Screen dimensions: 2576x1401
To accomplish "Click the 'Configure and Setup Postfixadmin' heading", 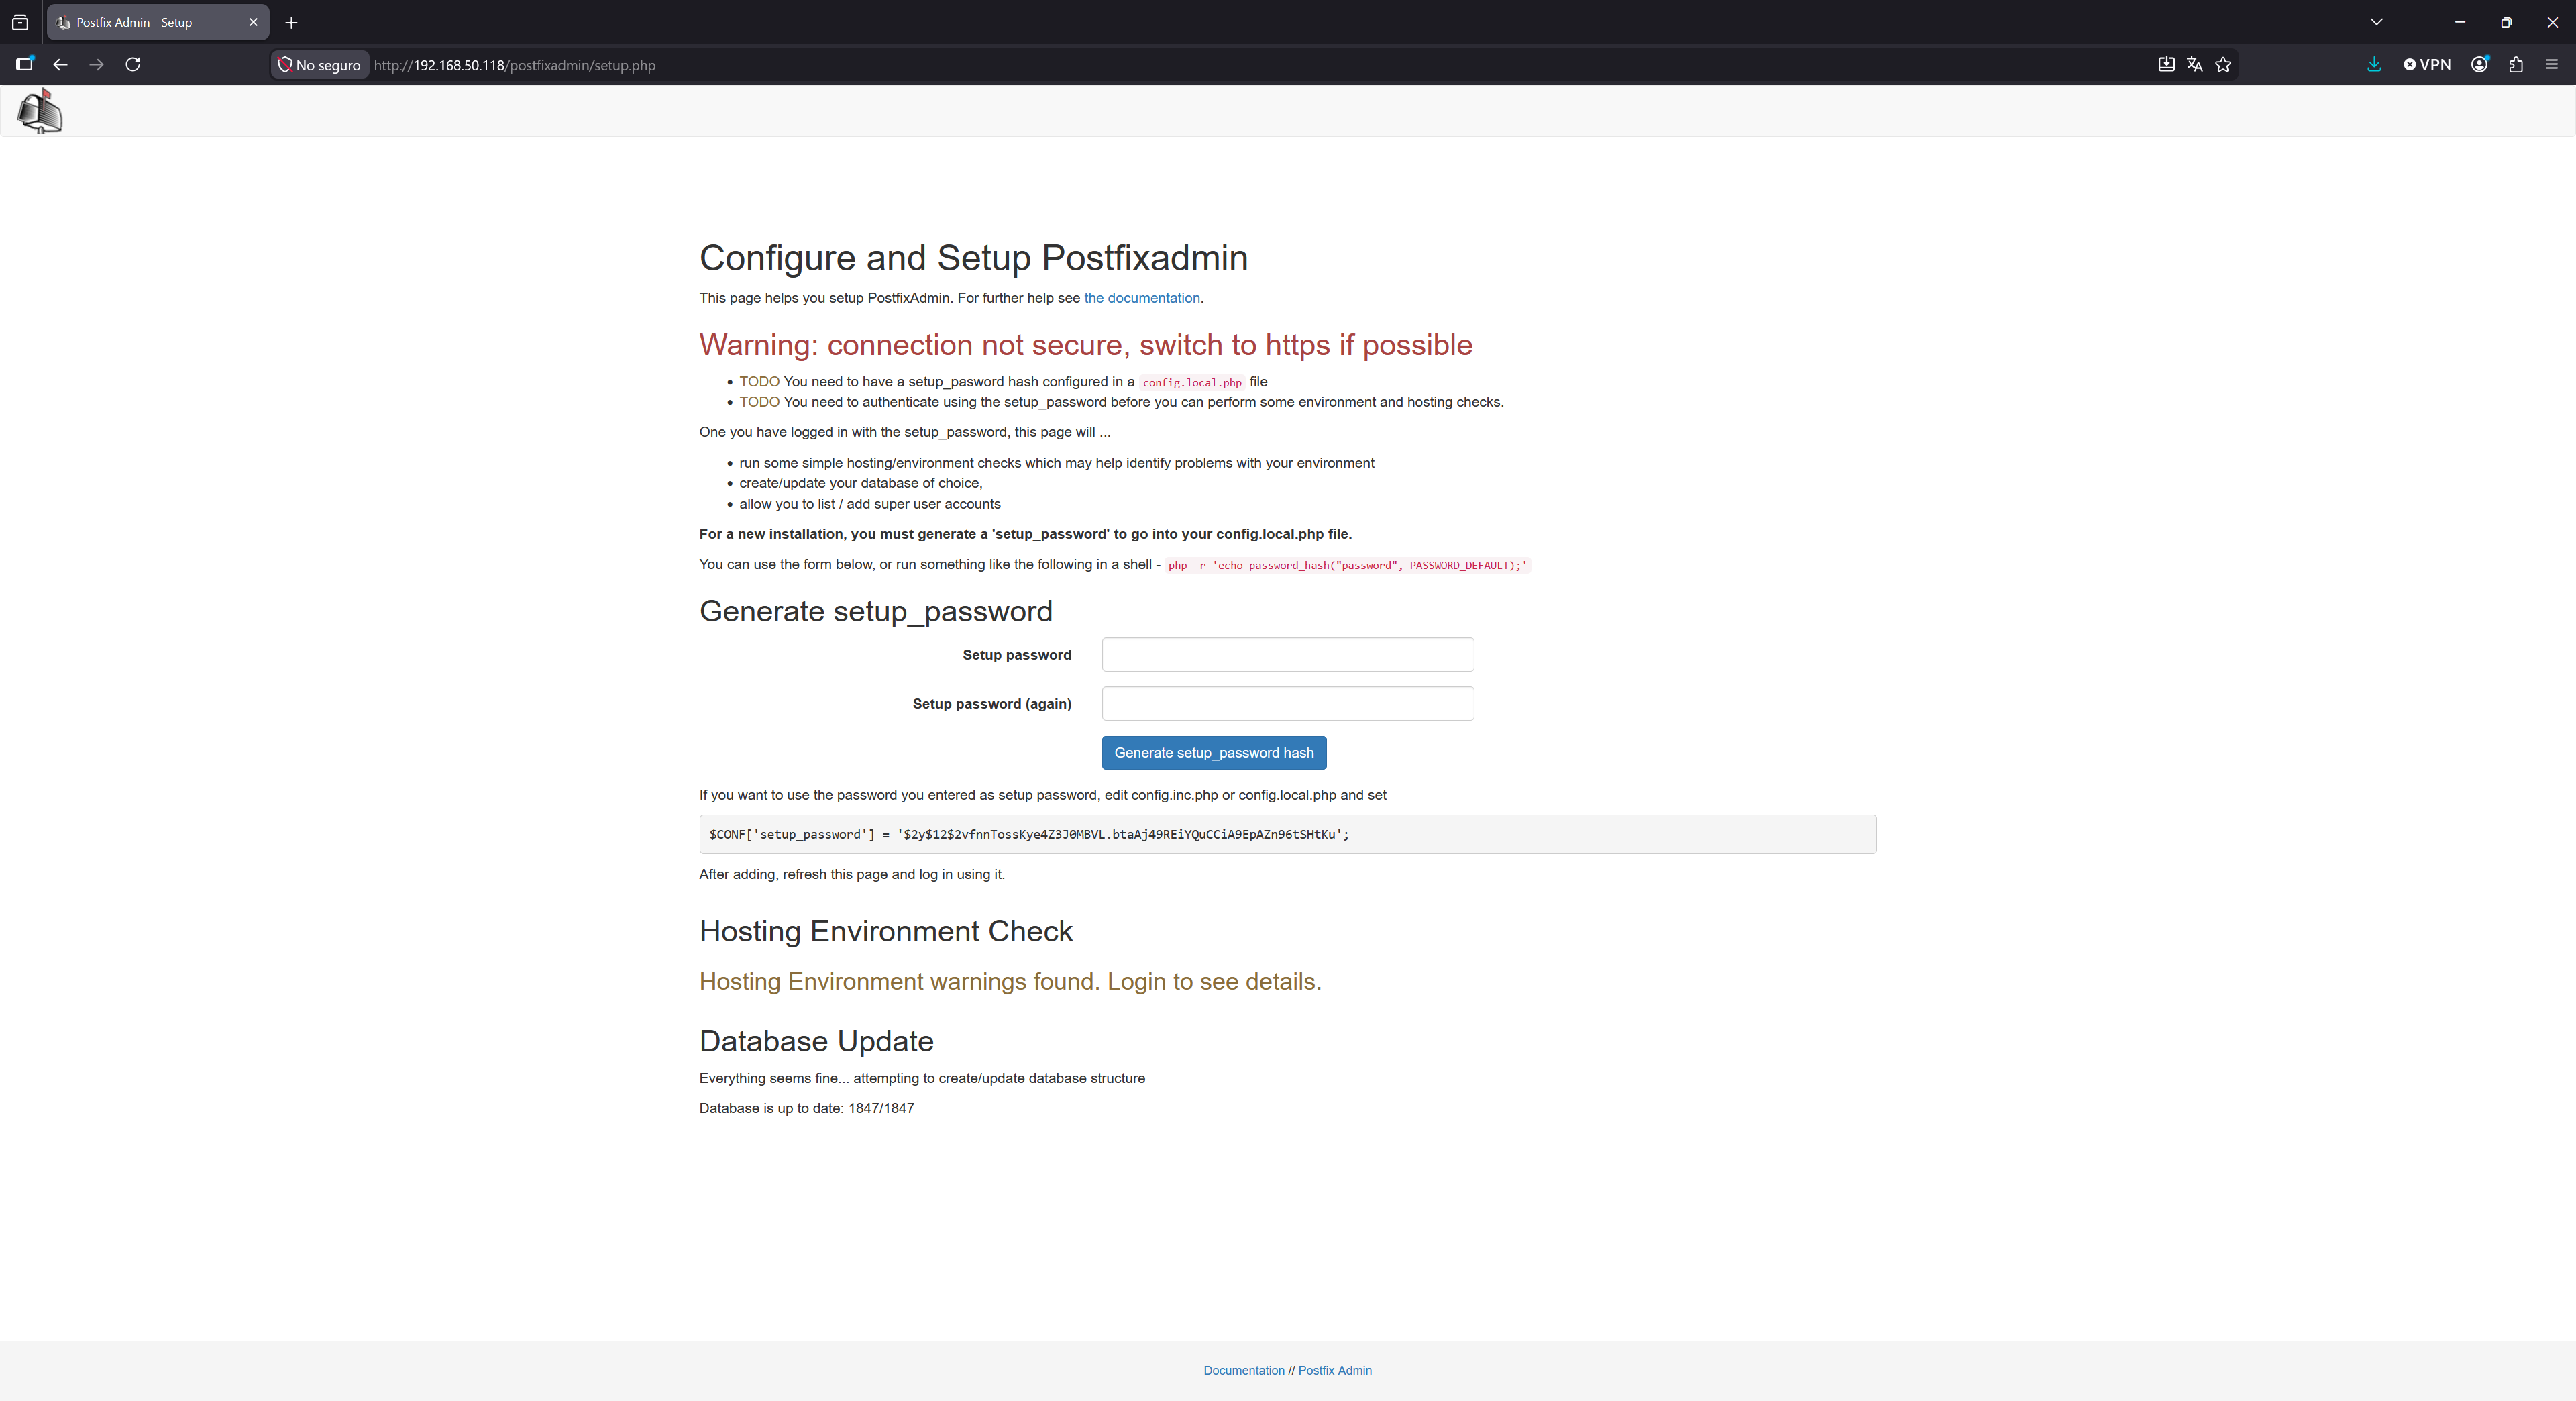I will [x=973, y=258].
